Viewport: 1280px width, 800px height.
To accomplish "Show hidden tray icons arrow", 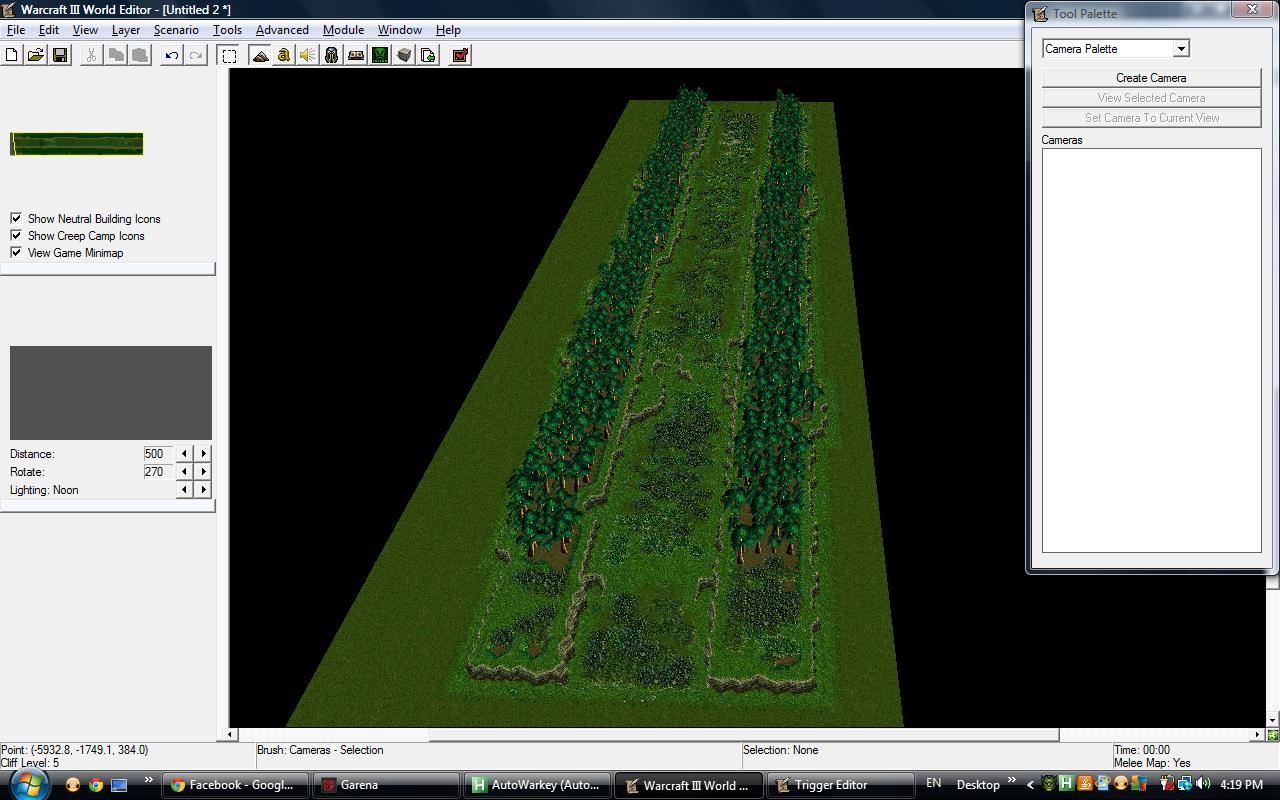I will pos(1030,784).
